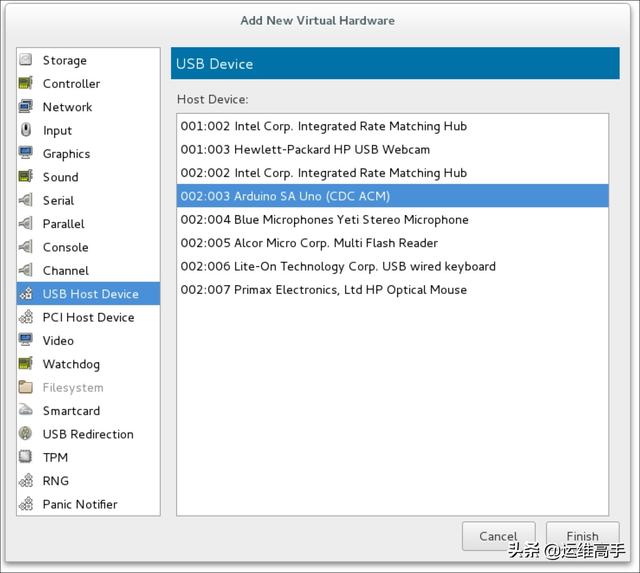
Task: Click the Smartcard reader icon
Action: [26, 410]
